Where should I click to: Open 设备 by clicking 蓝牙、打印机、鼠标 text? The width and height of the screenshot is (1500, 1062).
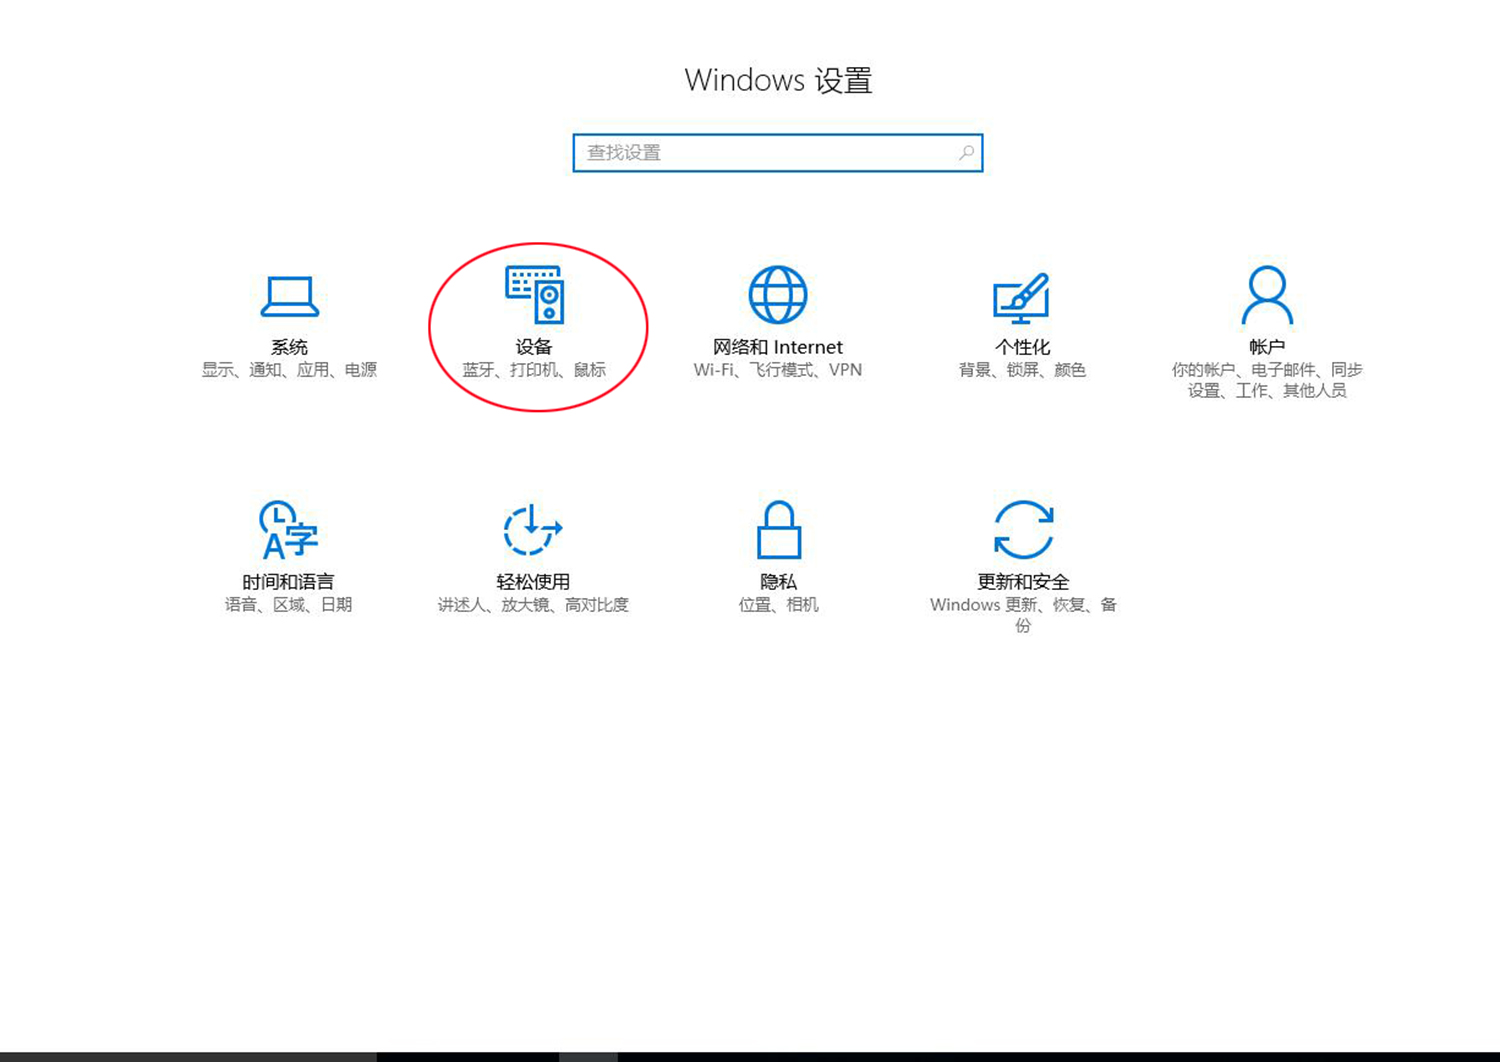pos(534,369)
